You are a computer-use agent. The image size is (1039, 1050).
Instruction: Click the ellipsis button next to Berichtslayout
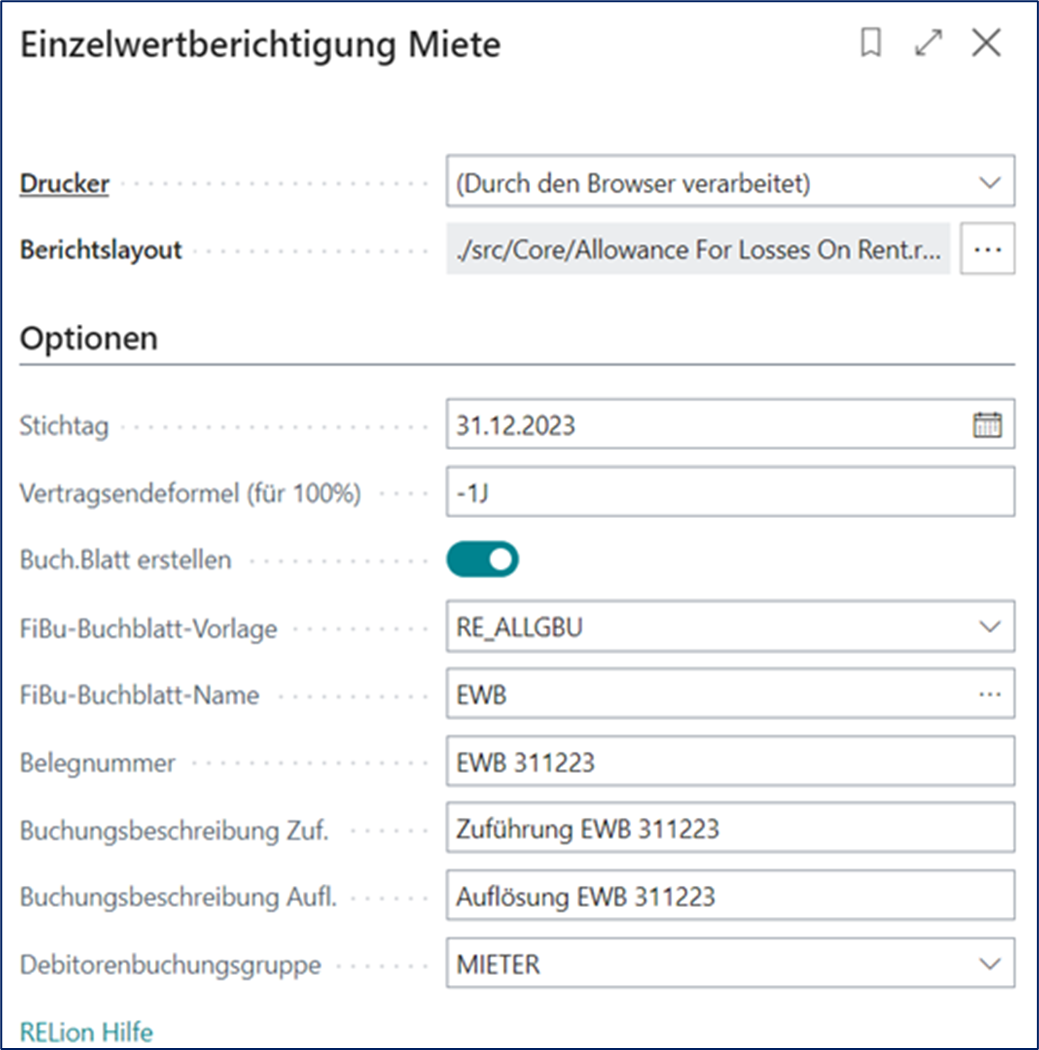[987, 249]
